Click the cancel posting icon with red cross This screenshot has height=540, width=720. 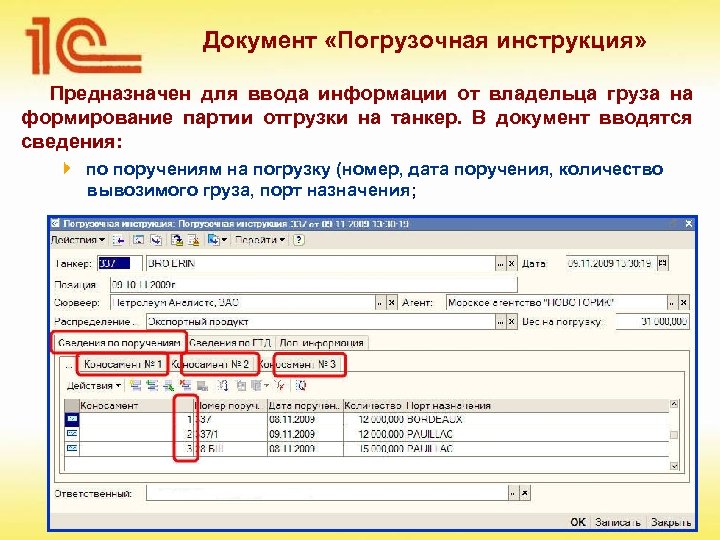[194, 240]
